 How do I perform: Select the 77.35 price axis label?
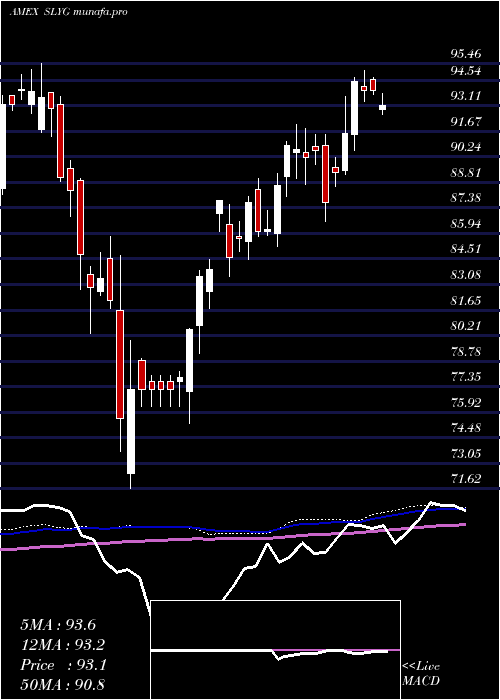click(466, 378)
